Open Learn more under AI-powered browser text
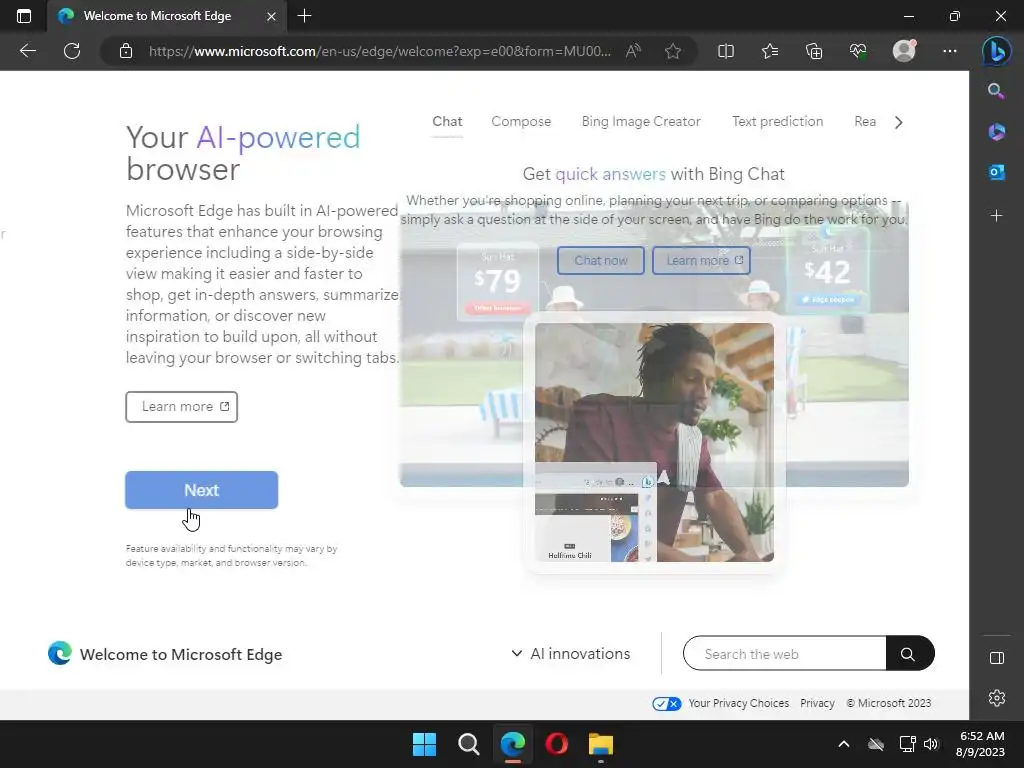 tap(182, 407)
